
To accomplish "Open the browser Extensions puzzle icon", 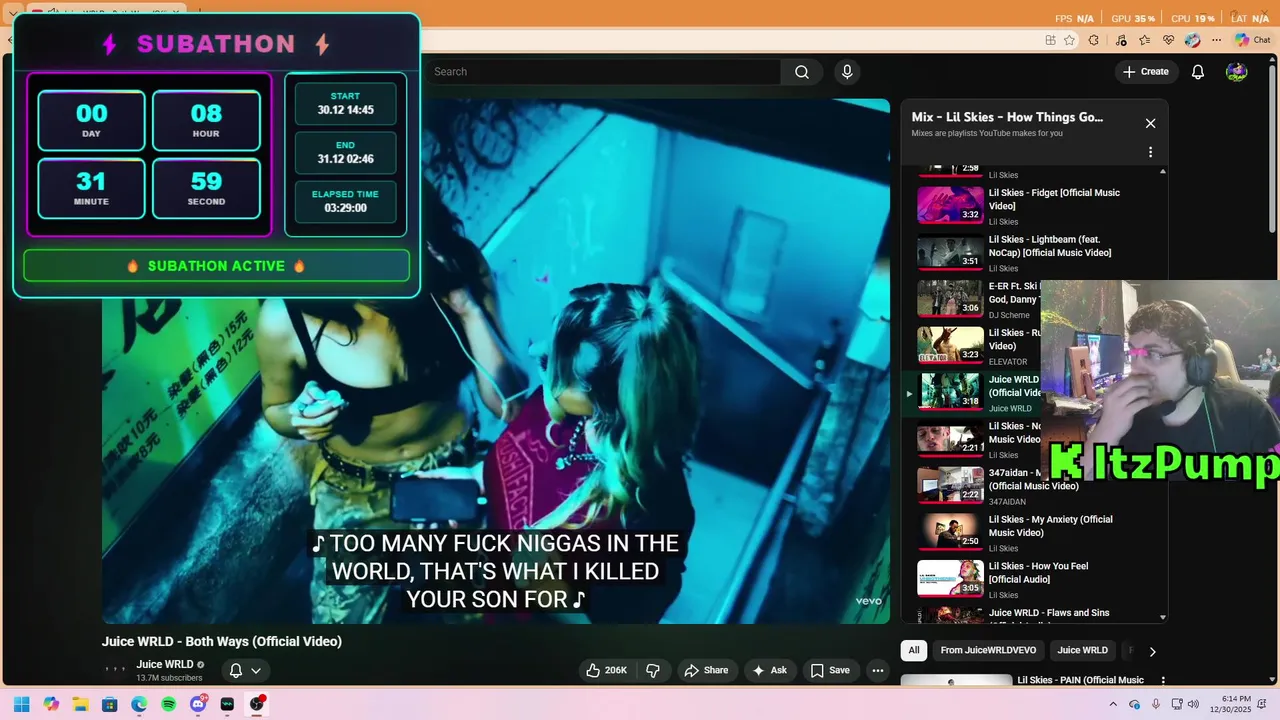I will pyautogui.click(x=1094, y=40).
